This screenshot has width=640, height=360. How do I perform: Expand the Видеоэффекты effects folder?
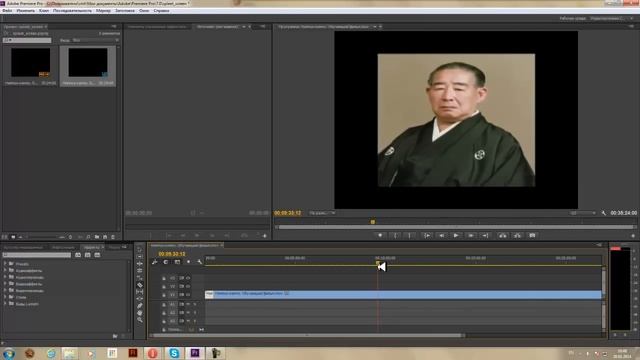(x=5, y=284)
